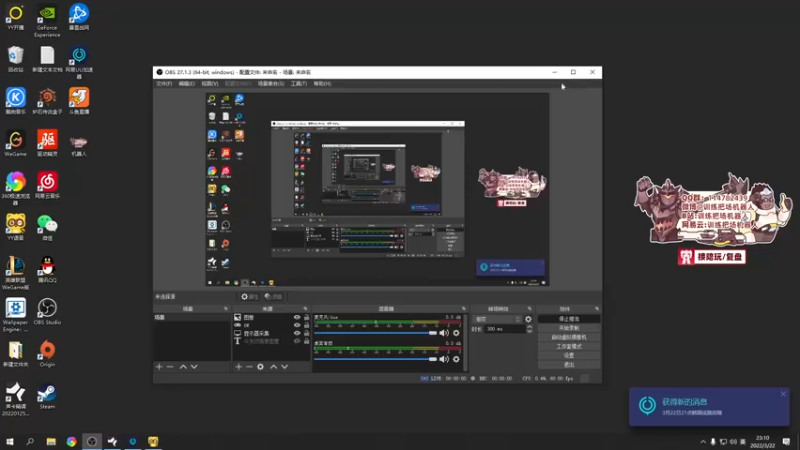The height and width of the screenshot is (450, 800).
Task: Open the Tools menu in OBS
Action: (x=299, y=84)
